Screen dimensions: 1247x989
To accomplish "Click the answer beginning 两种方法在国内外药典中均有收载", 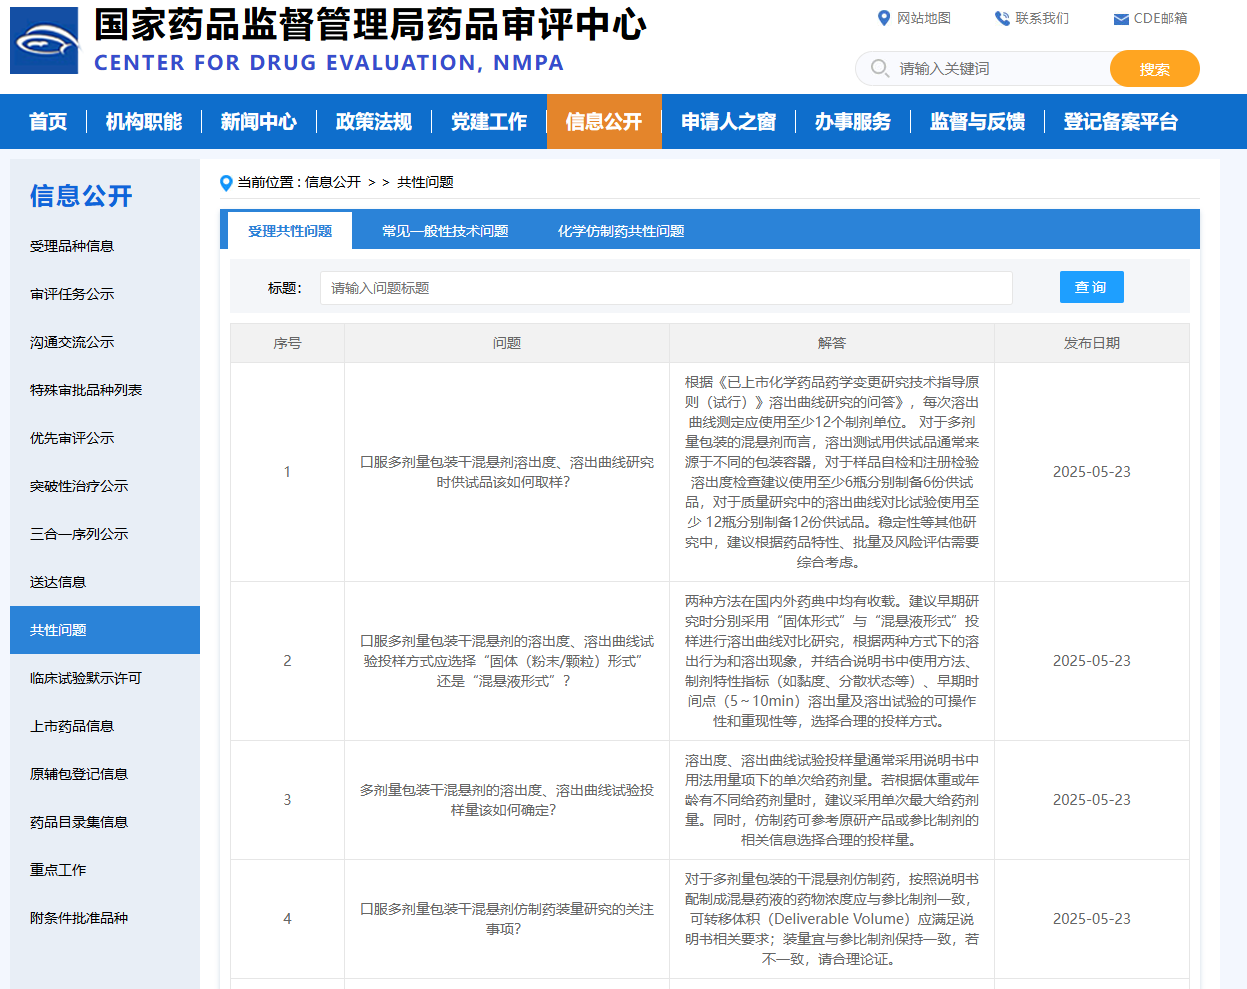I will point(832,661).
